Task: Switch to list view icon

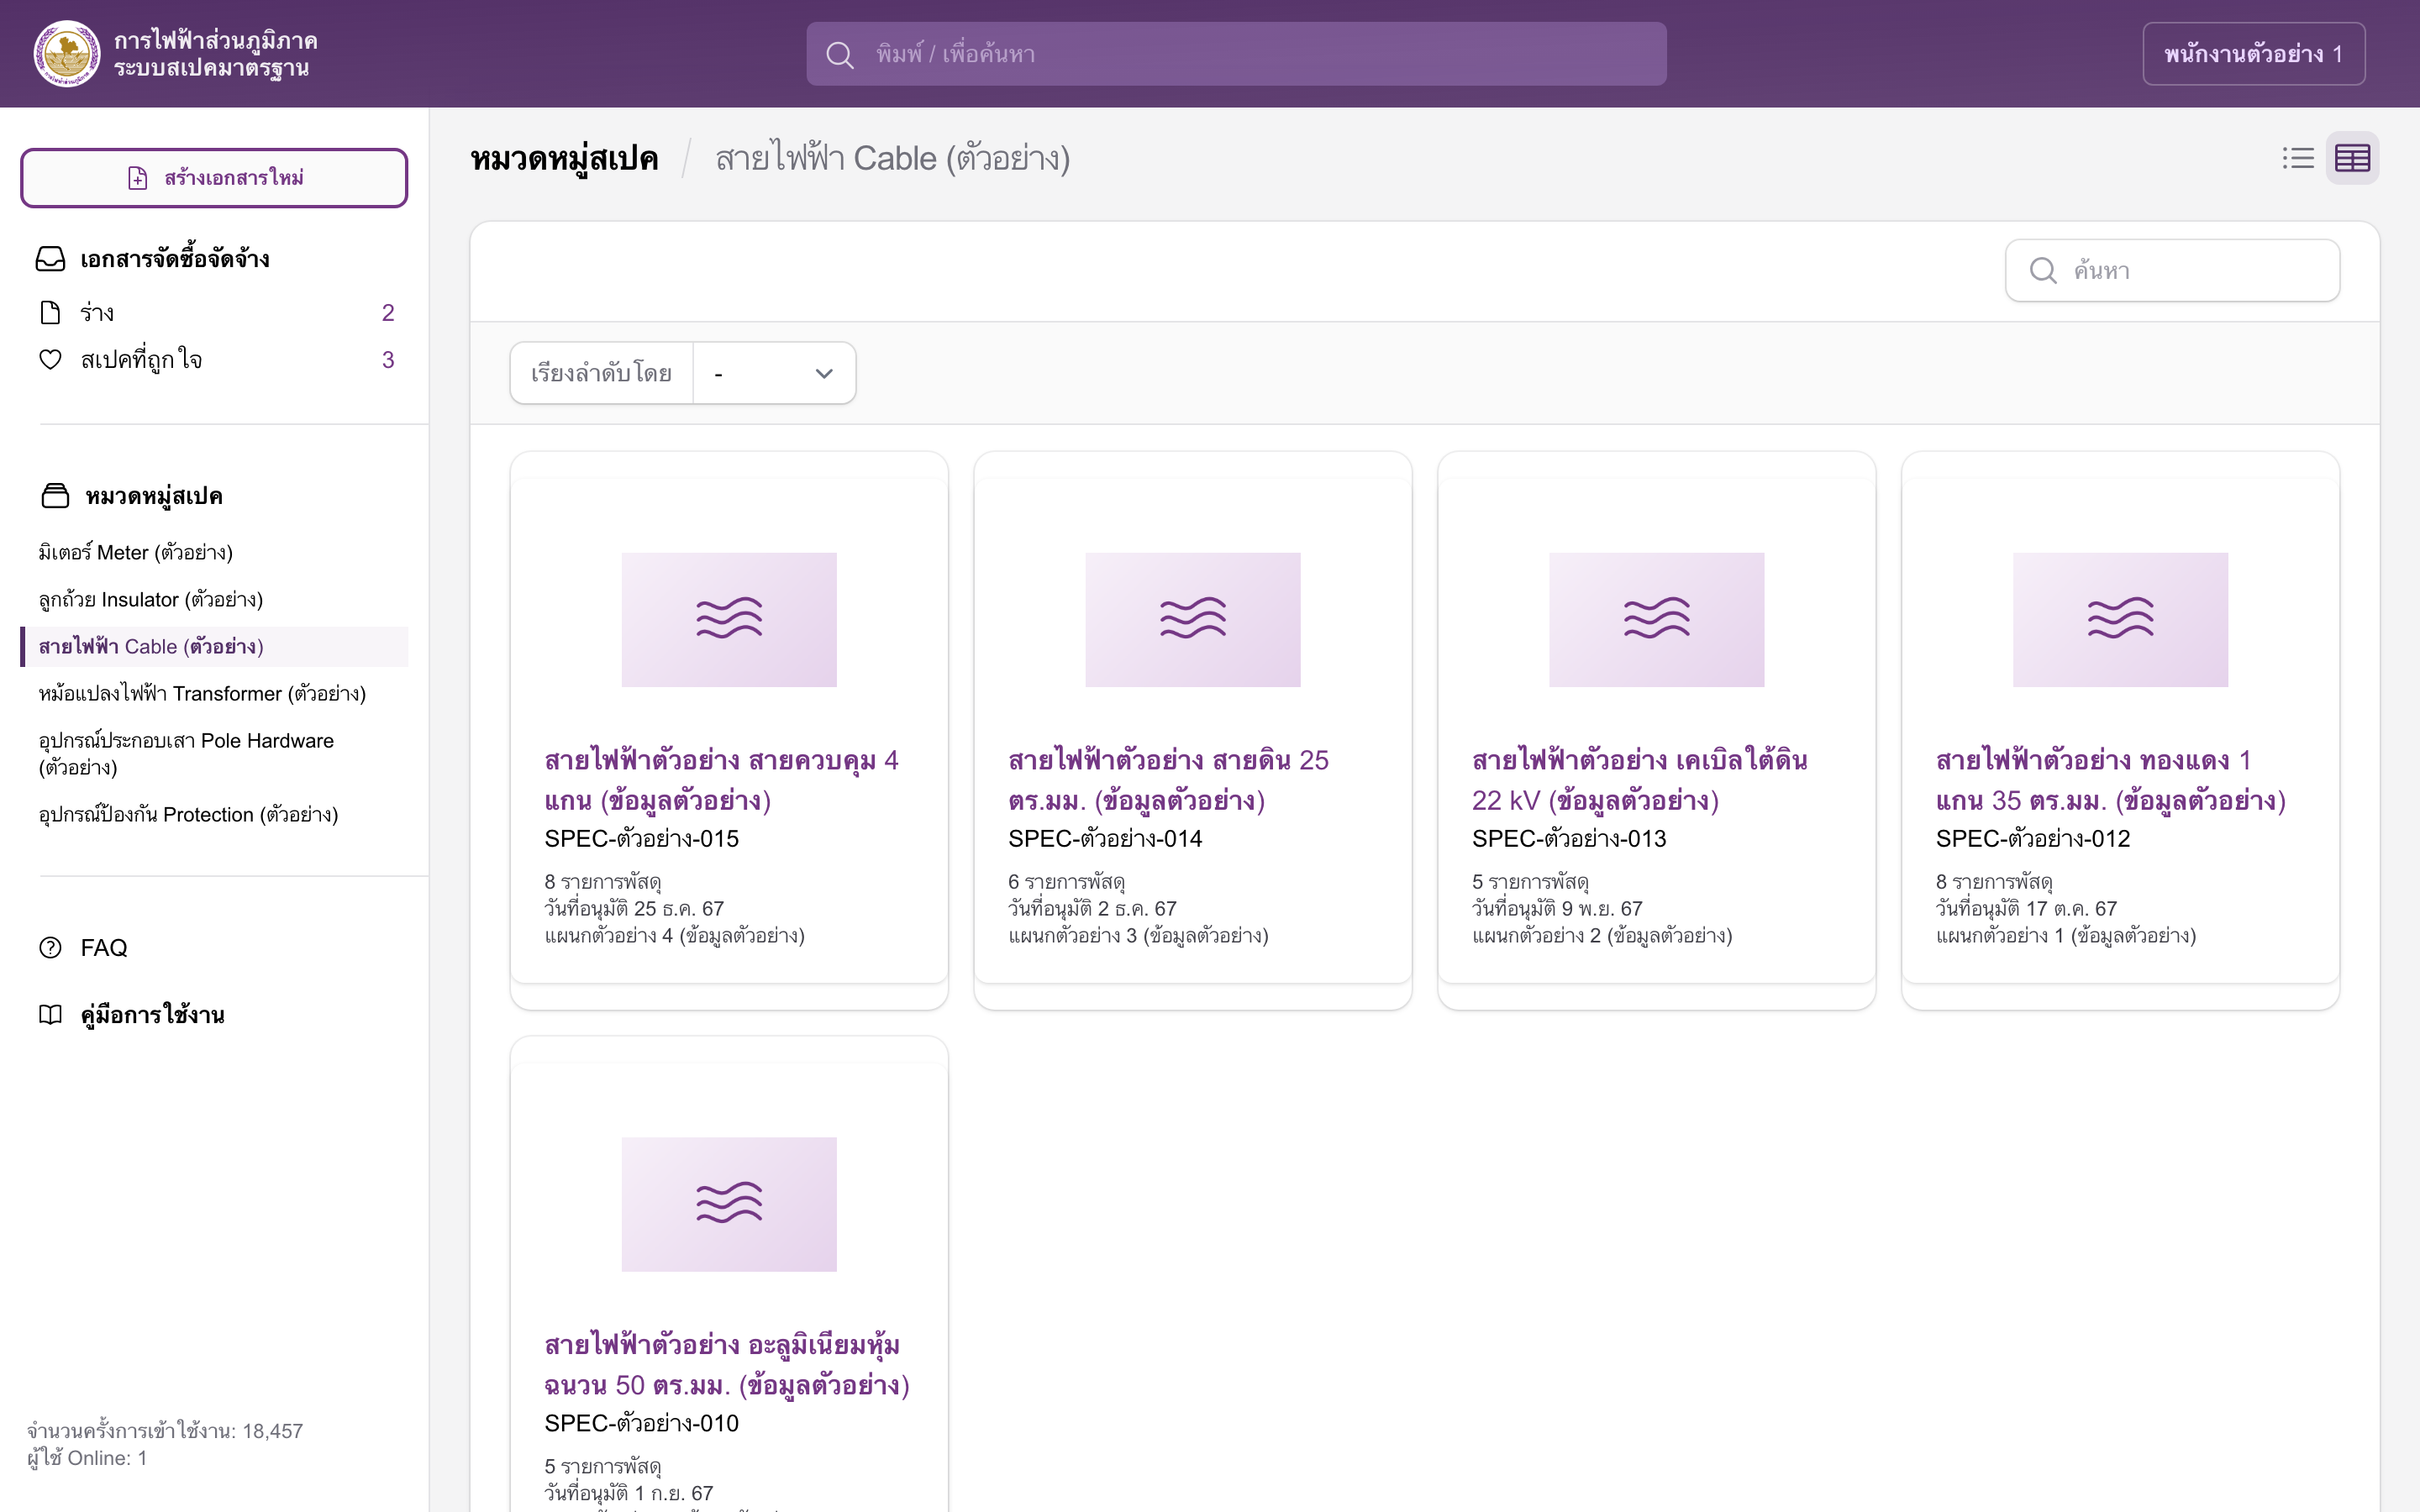Action: [2298, 158]
